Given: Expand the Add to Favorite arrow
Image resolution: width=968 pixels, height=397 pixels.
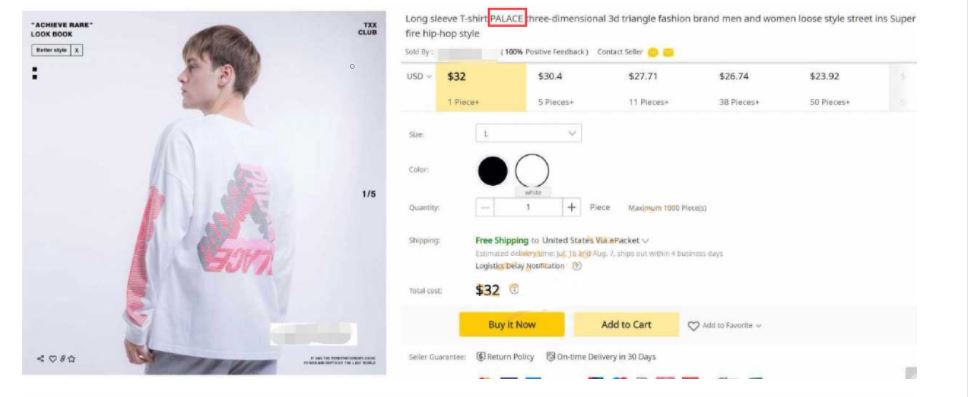Looking at the screenshot, I should 758,326.
